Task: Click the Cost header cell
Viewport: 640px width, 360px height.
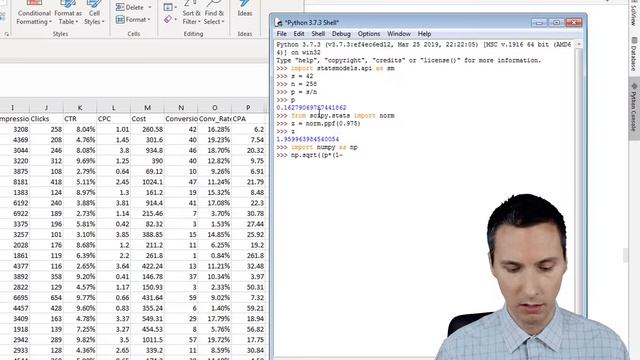Action: 147,119
